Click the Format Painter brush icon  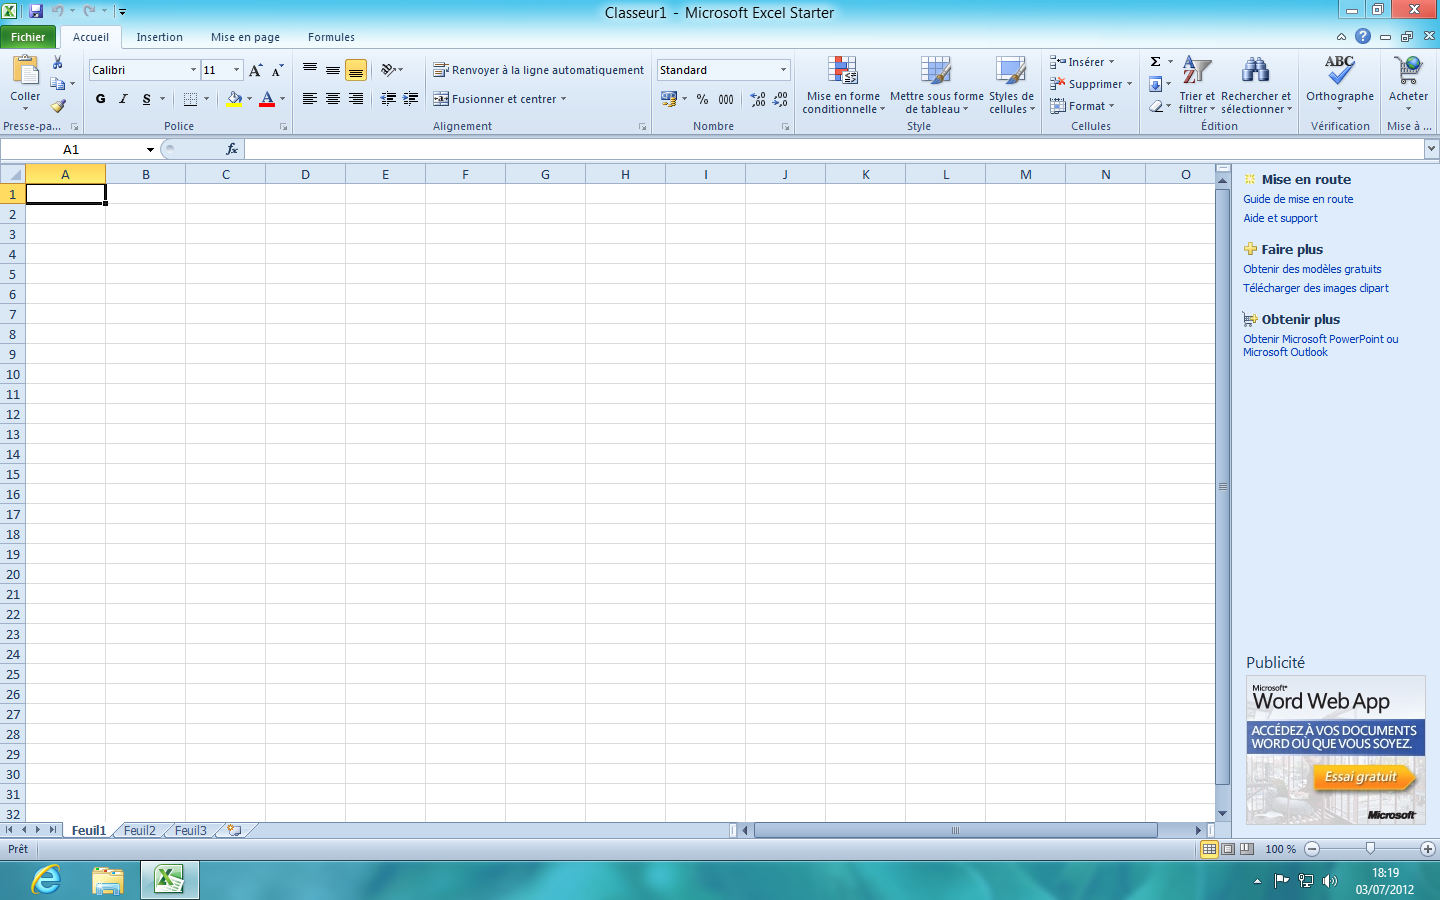click(58, 106)
